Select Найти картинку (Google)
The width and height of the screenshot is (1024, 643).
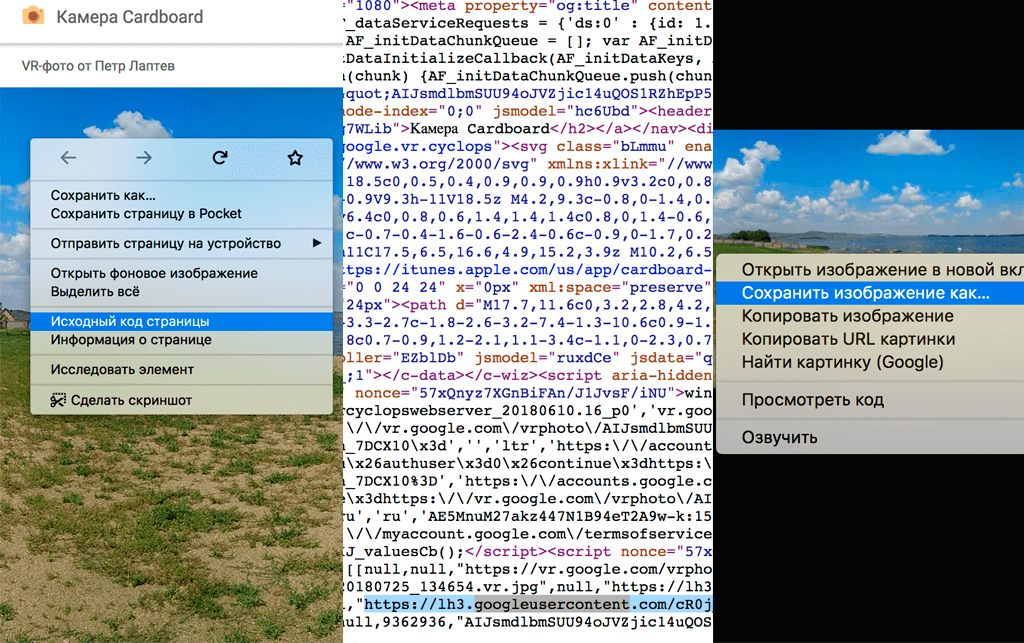pos(842,362)
